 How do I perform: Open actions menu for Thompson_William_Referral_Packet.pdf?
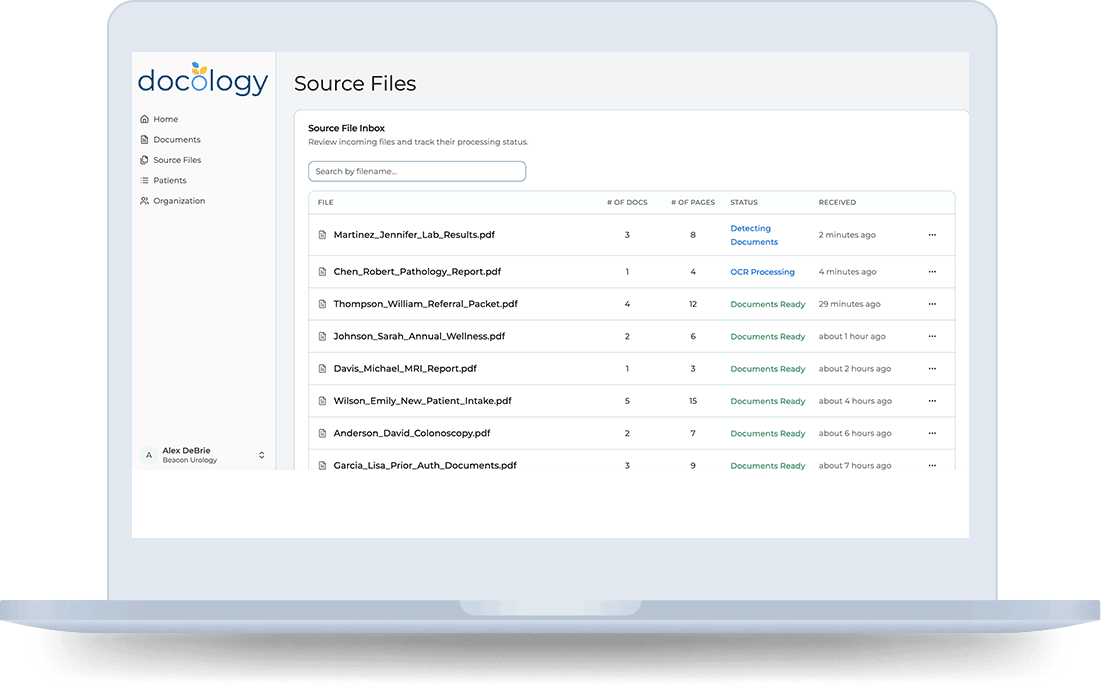pos(932,303)
